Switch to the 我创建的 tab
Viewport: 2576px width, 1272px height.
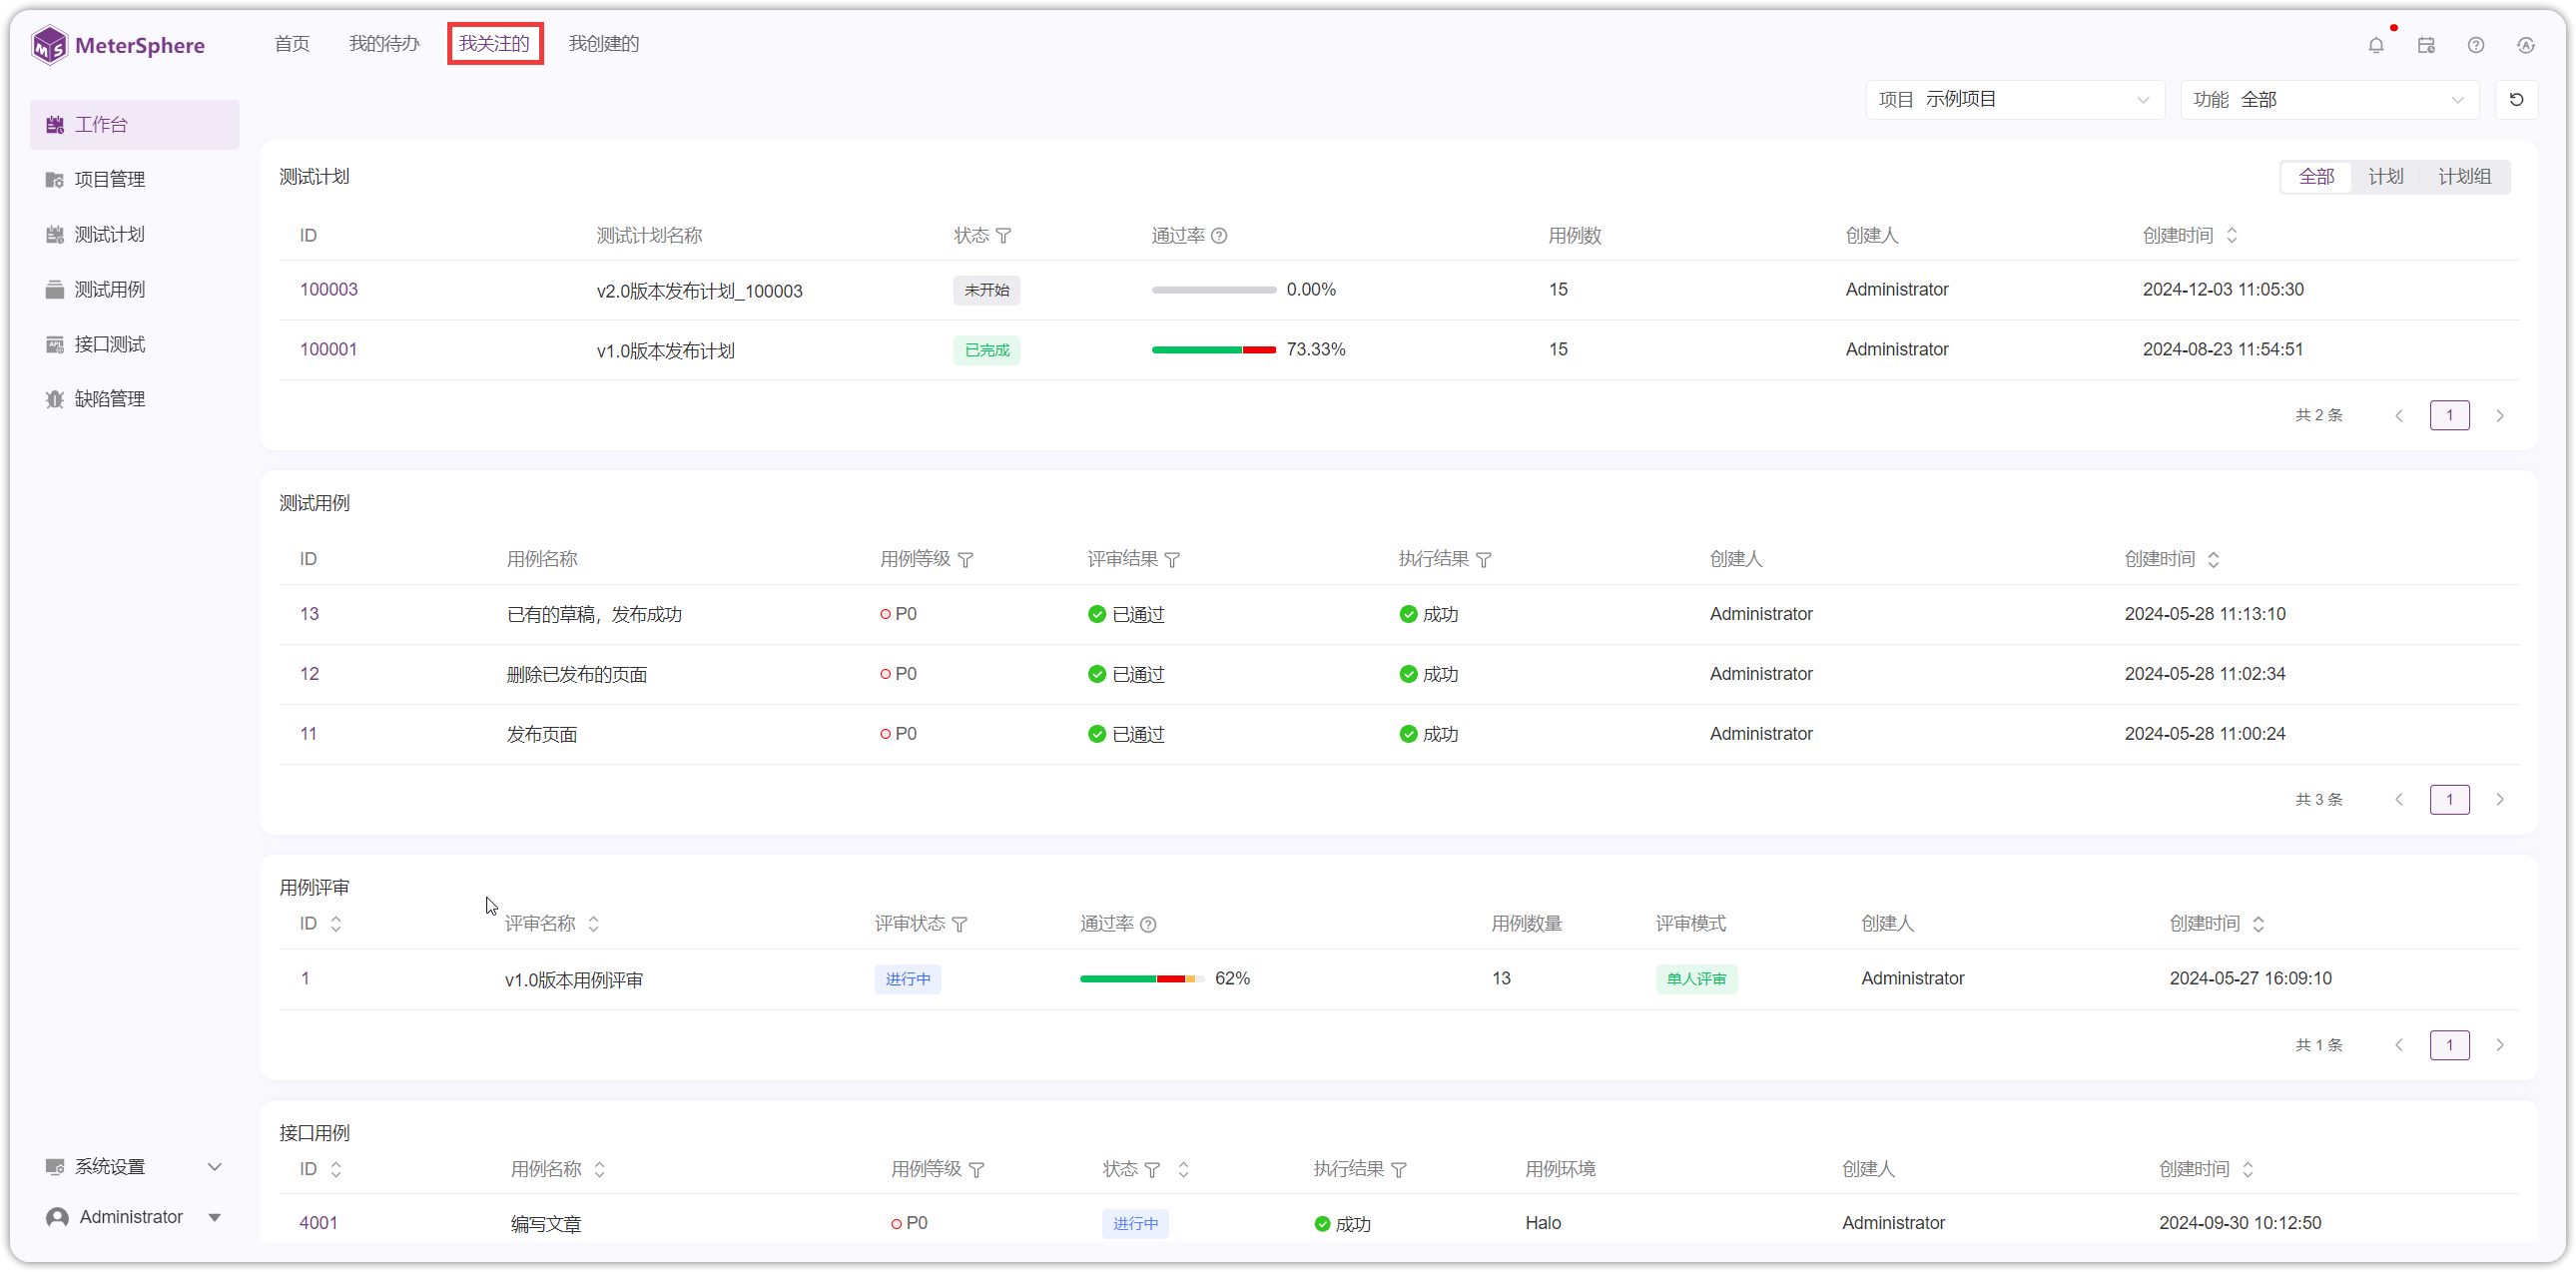click(603, 44)
